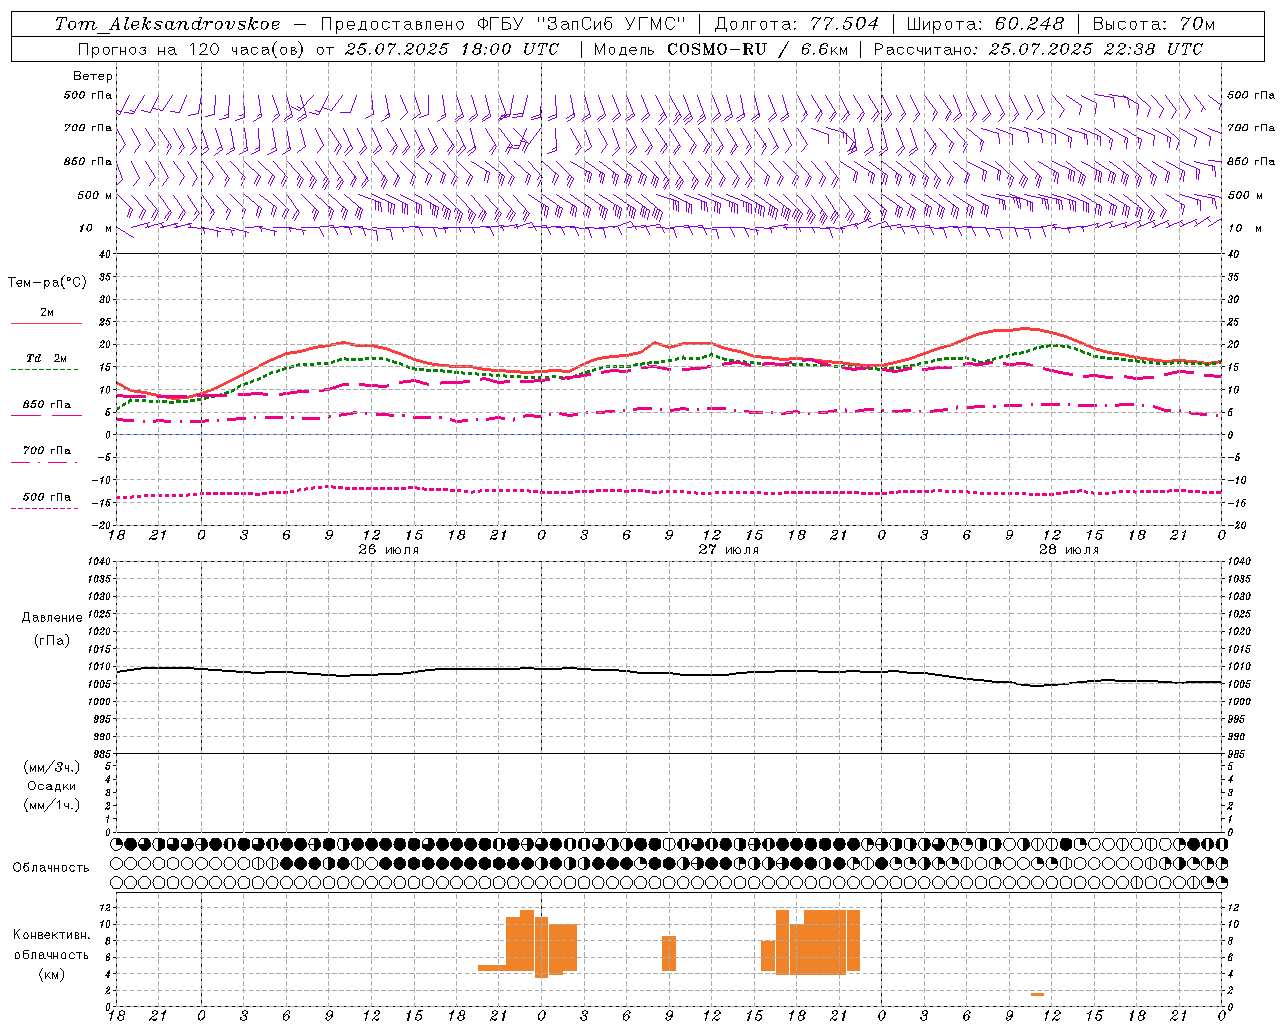This screenshot has height=1024, width=1280.
Task: Click the (мм/1ч.) precipitation unit label
Action: click(x=51, y=805)
